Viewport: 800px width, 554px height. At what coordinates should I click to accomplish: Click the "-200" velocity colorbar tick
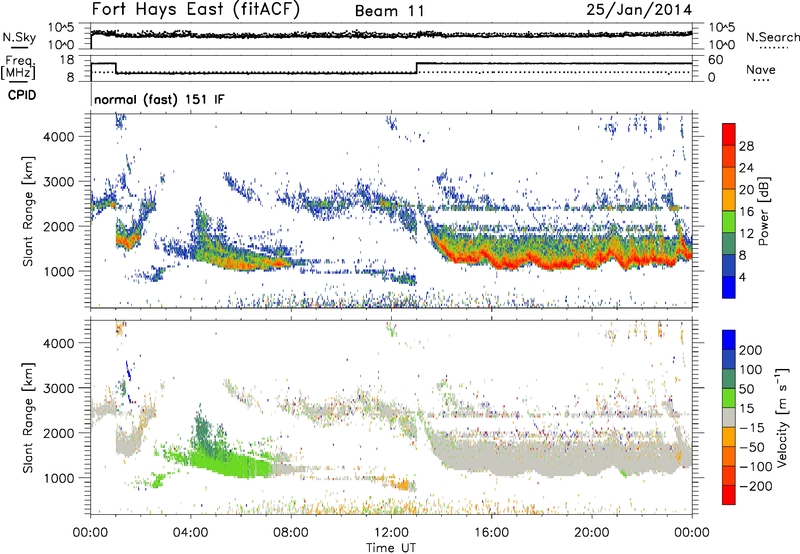click(x=756, y=486)
